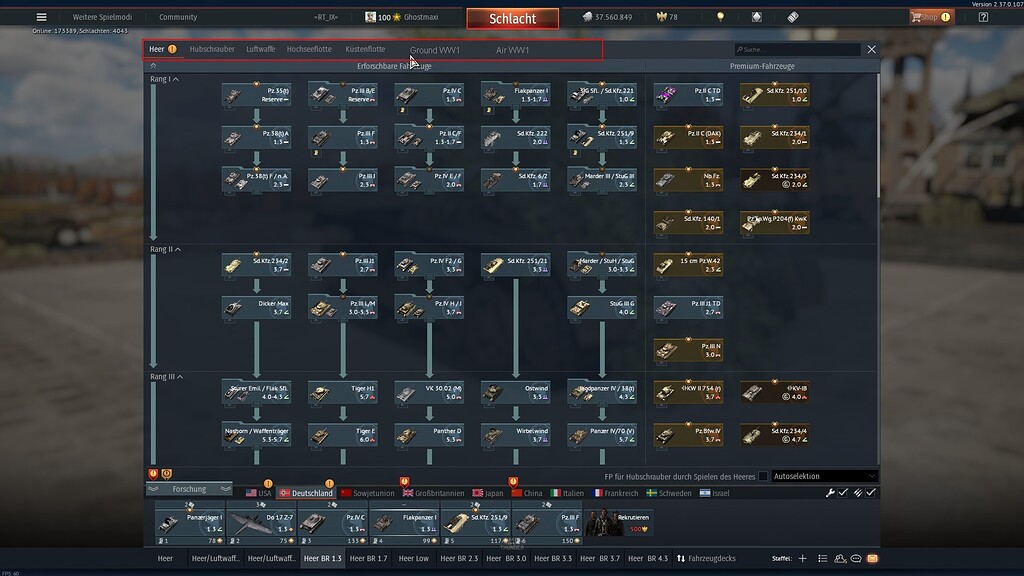1024x576 pixels.
Task: Open the chat bubble icon in bottom bar
Action: (857, 558)
